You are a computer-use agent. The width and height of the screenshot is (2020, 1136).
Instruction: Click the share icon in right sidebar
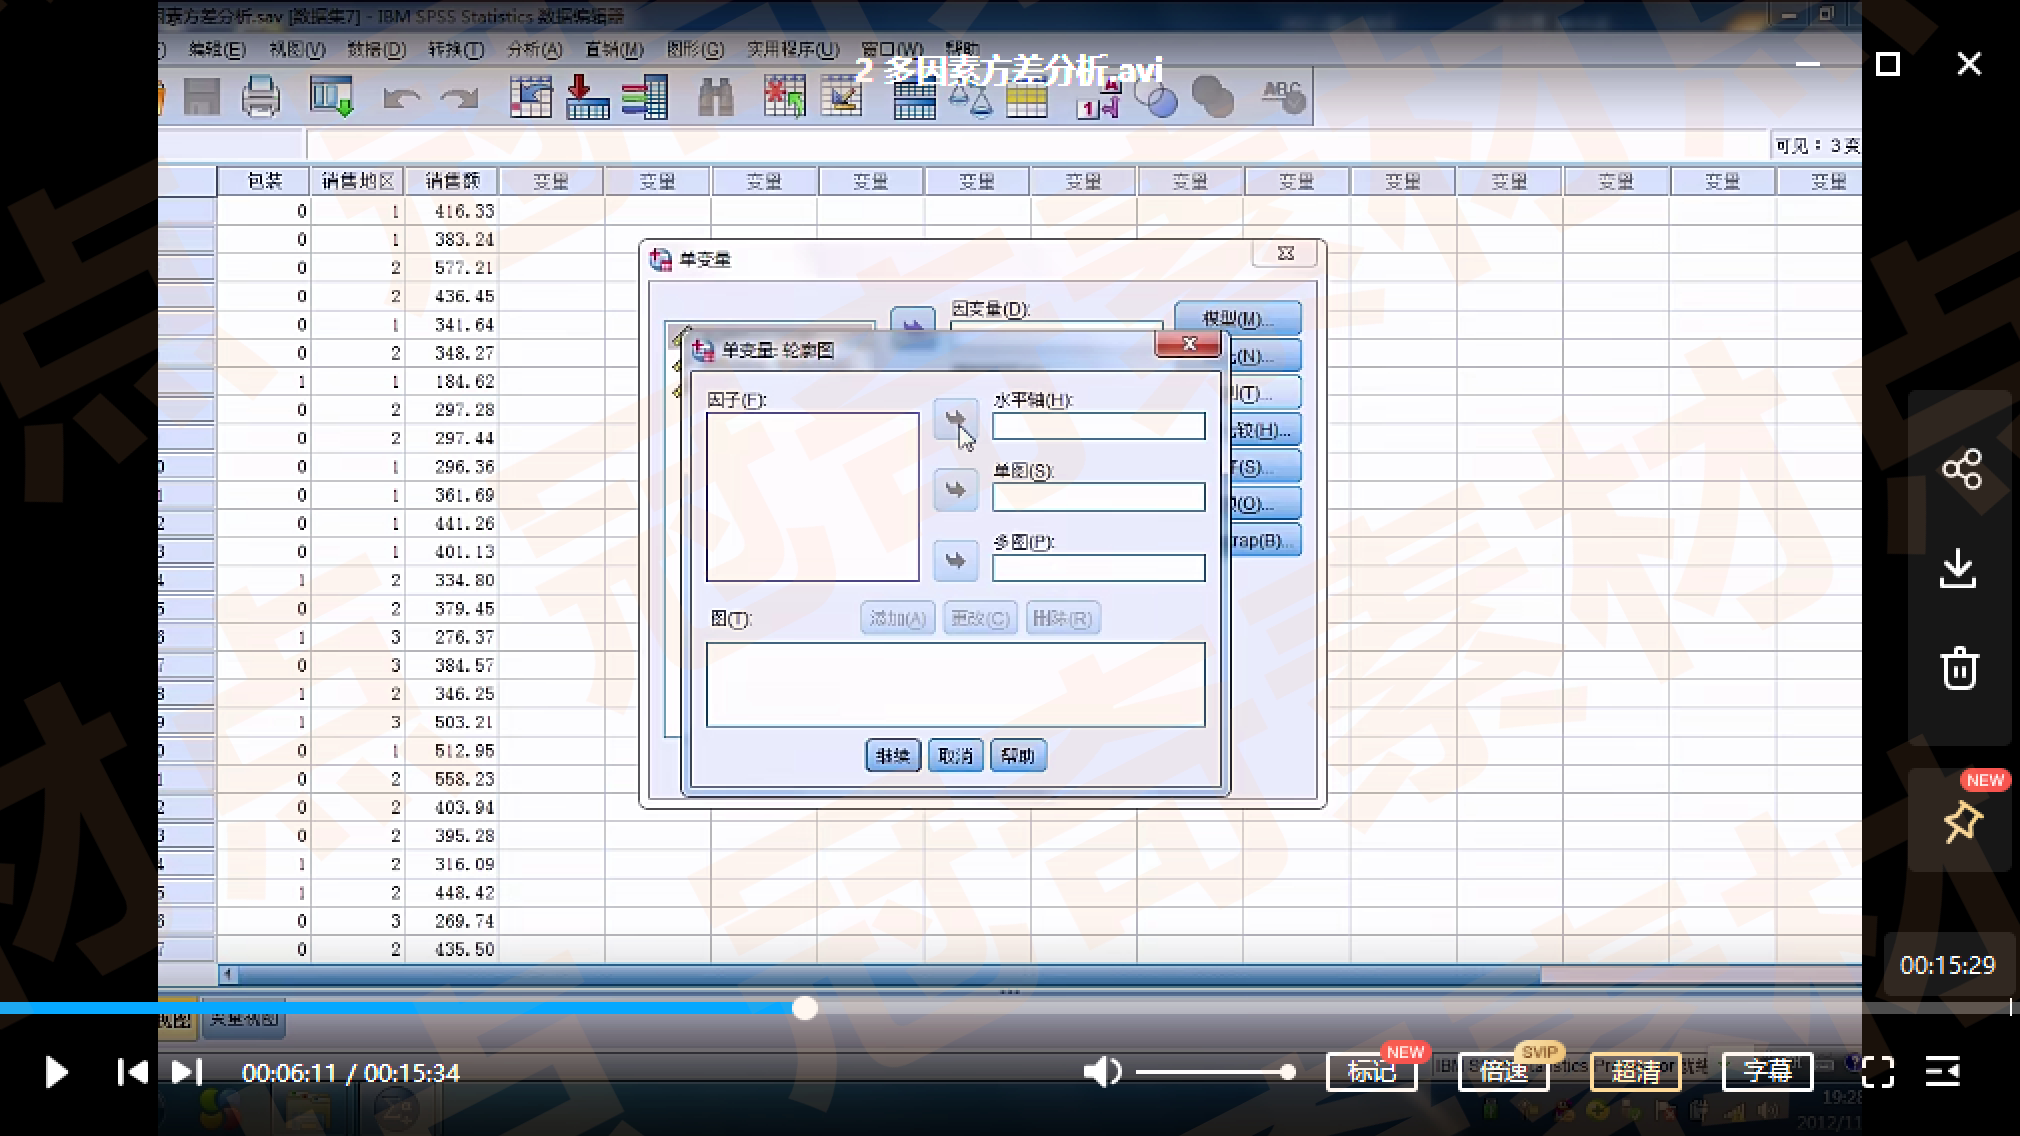pyautogui.click(x=1961, y=468)
